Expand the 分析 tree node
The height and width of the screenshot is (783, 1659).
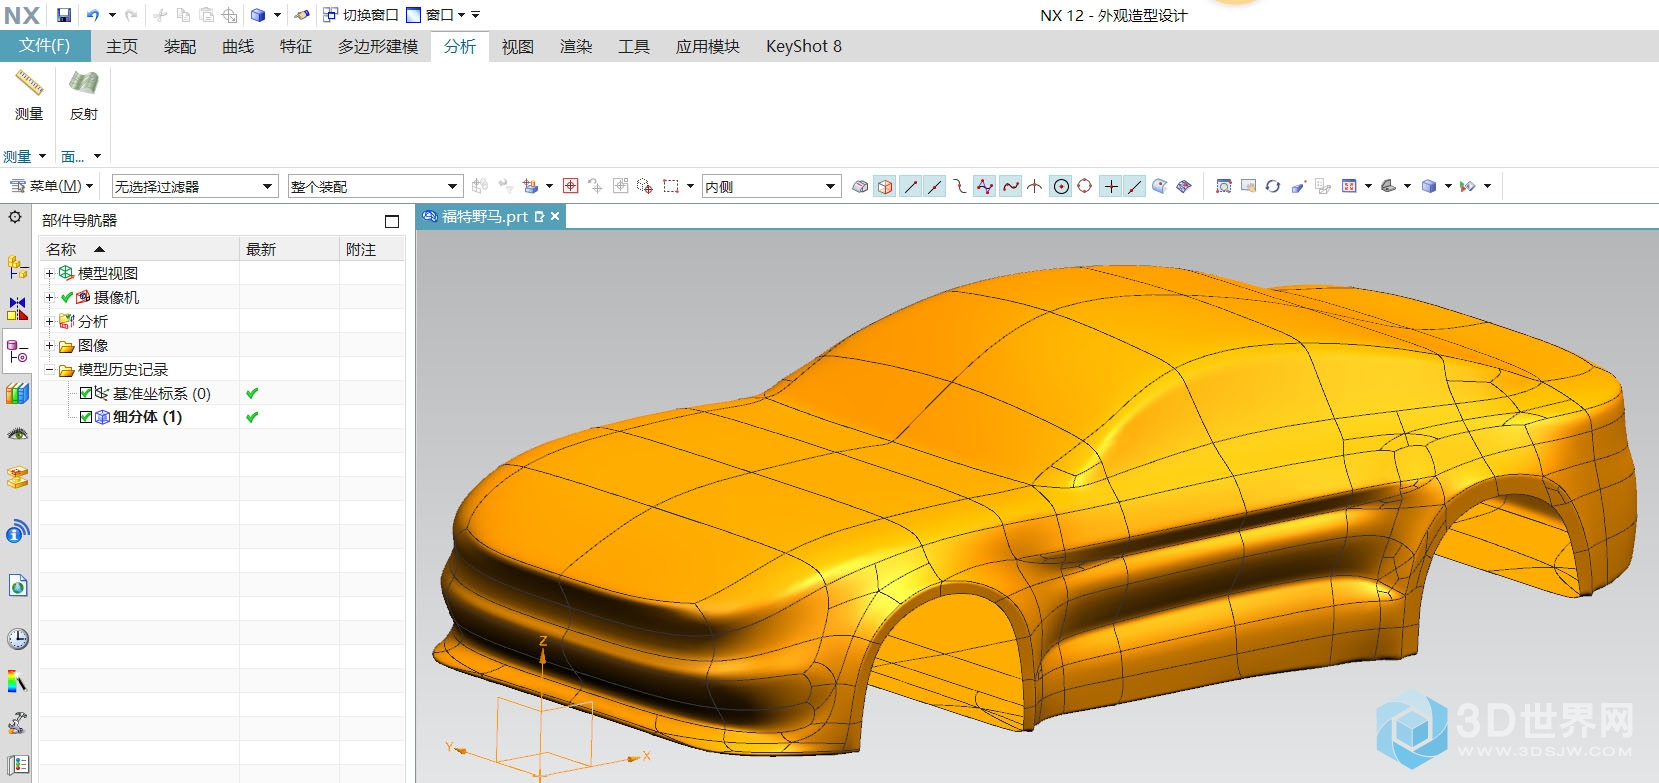point(49,321)
